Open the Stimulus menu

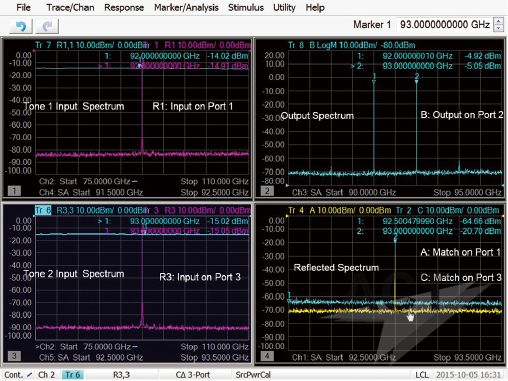click(246, 7)
